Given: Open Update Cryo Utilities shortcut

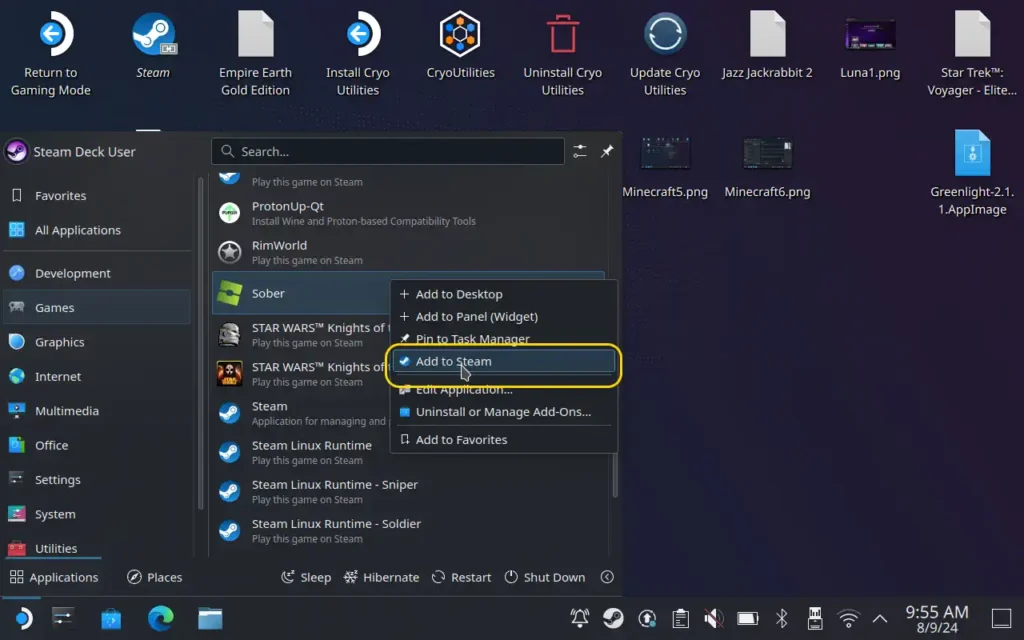Looking at the screenshot, I should click(x=665, y=54).
